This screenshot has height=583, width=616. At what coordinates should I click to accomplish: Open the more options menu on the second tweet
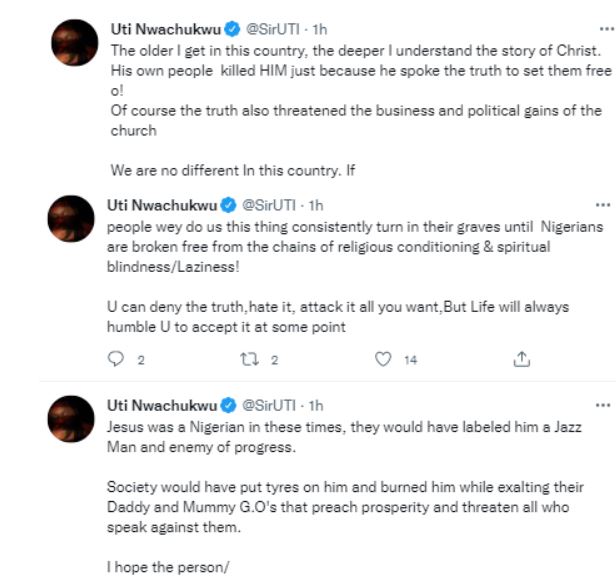point(602,202)
